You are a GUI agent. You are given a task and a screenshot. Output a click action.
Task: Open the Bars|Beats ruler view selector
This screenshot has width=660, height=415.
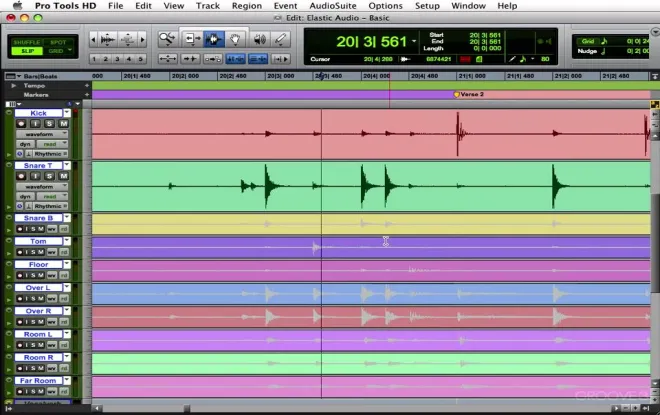(13, 76)
